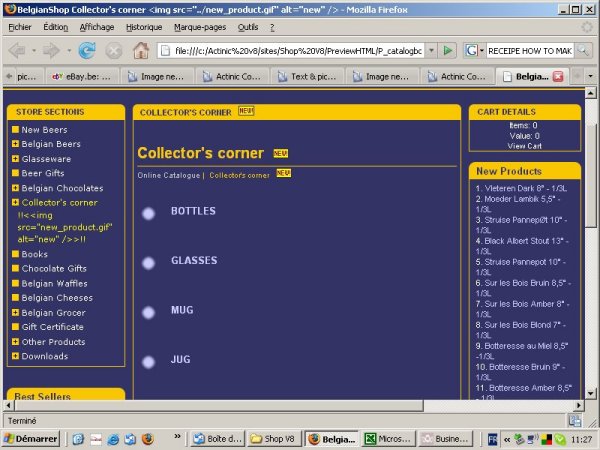Click the round bullet beside MUG
The width and height of the screenshot is (600, 450).
(148, 312)
